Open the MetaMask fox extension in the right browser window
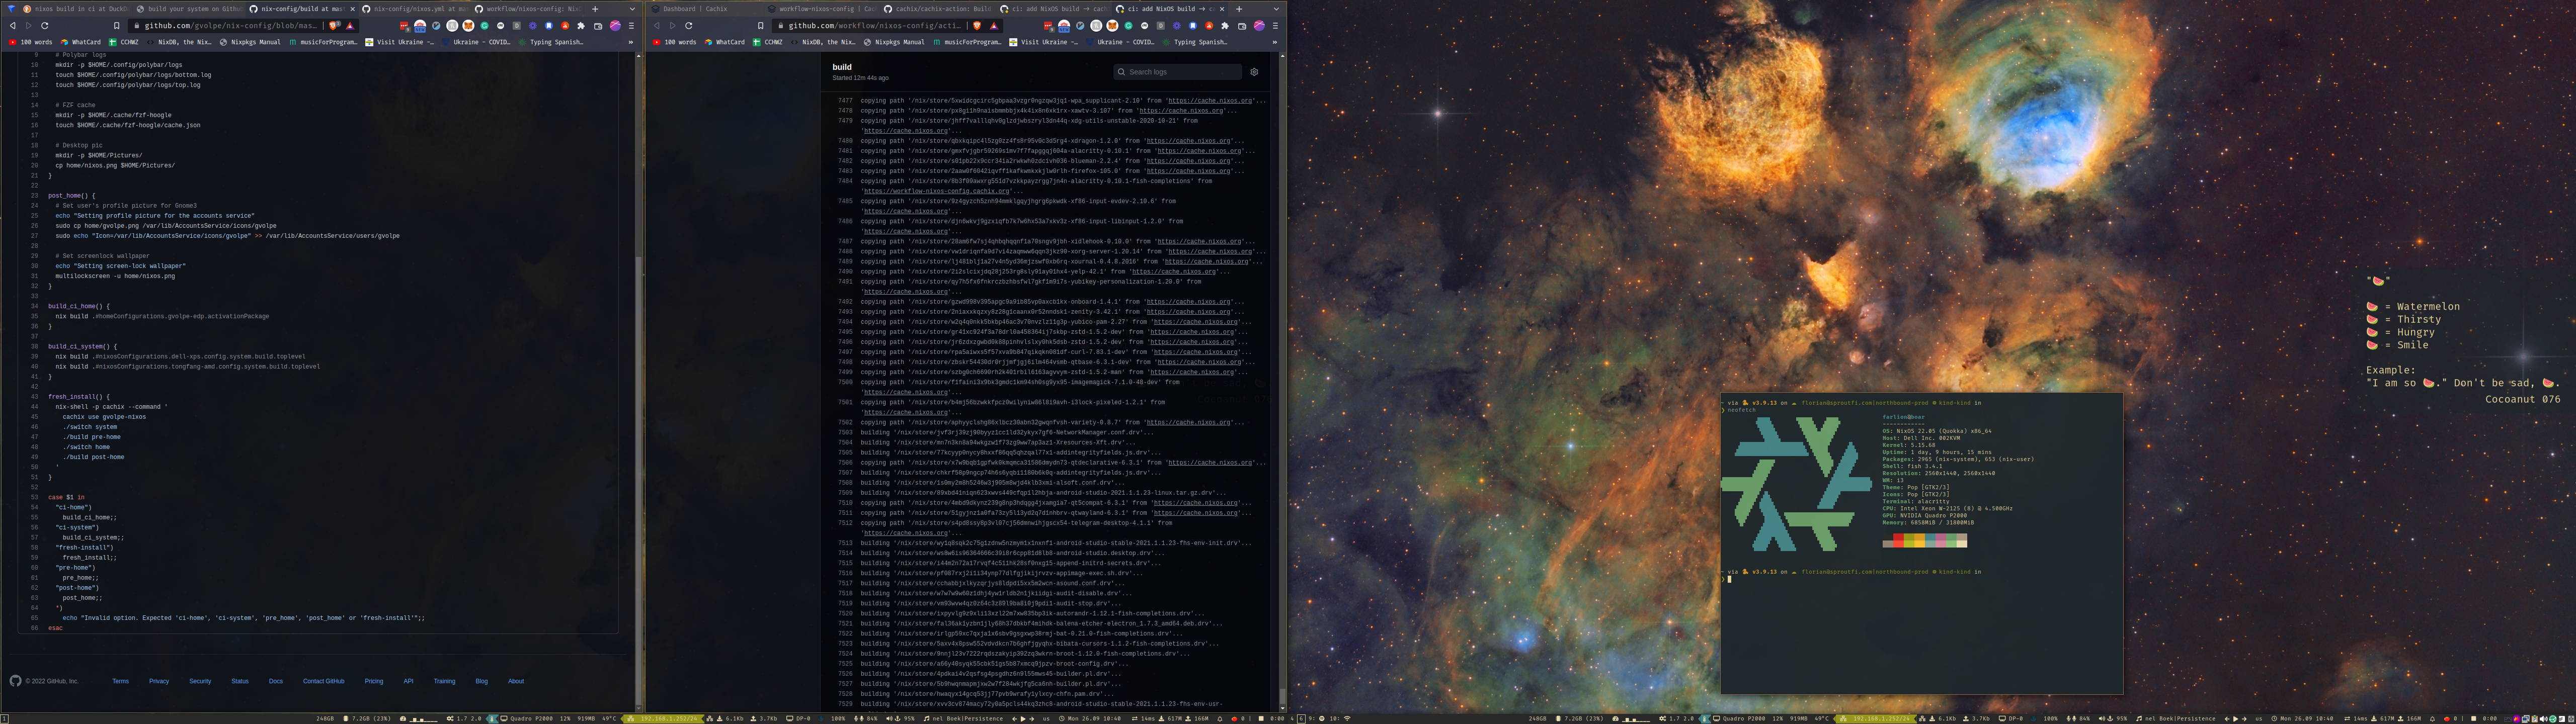The image size is (2576, 724). (x=1112, y=26)
